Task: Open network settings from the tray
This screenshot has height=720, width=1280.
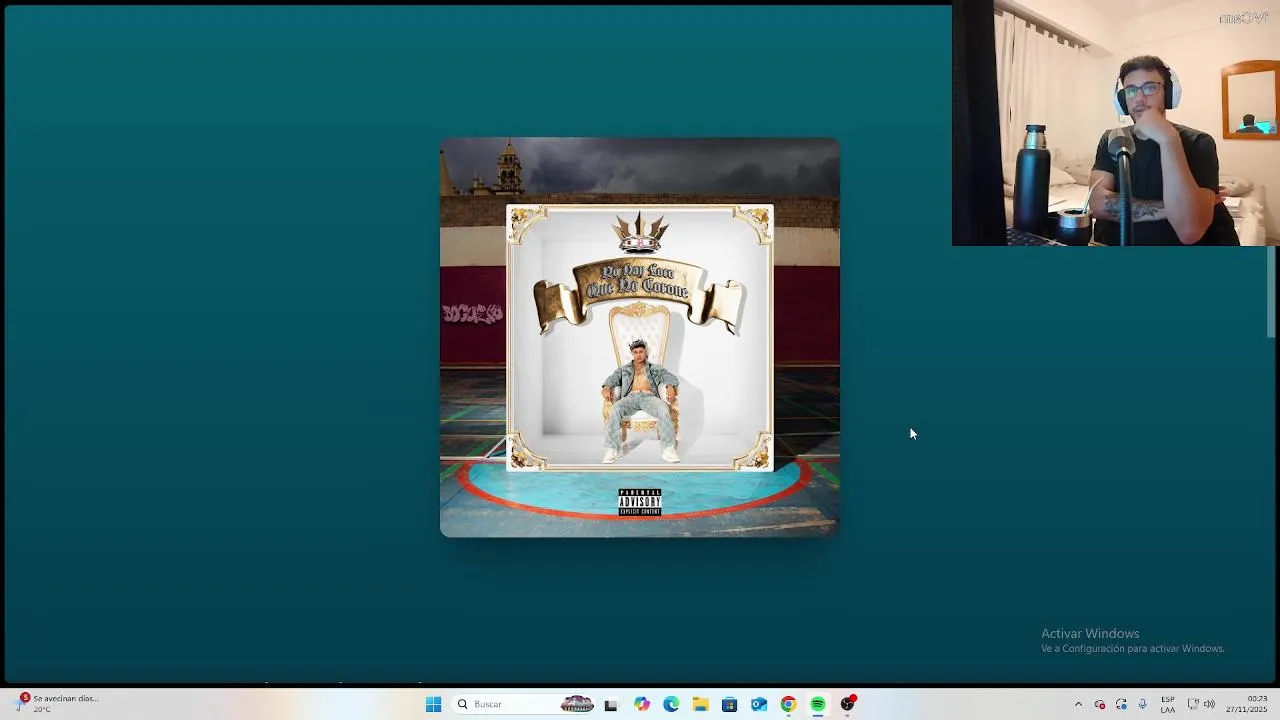Action: 1193,704
